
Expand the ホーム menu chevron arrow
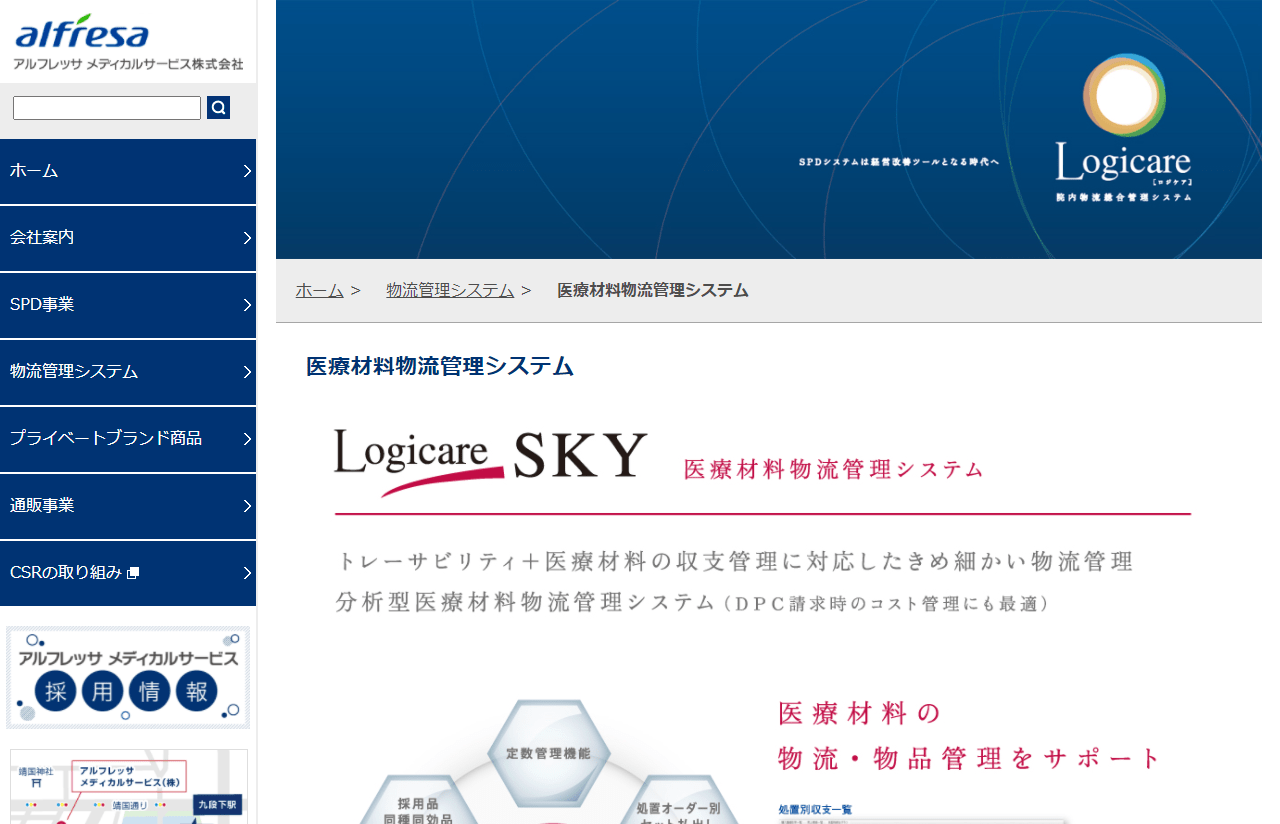coord(246,171)
